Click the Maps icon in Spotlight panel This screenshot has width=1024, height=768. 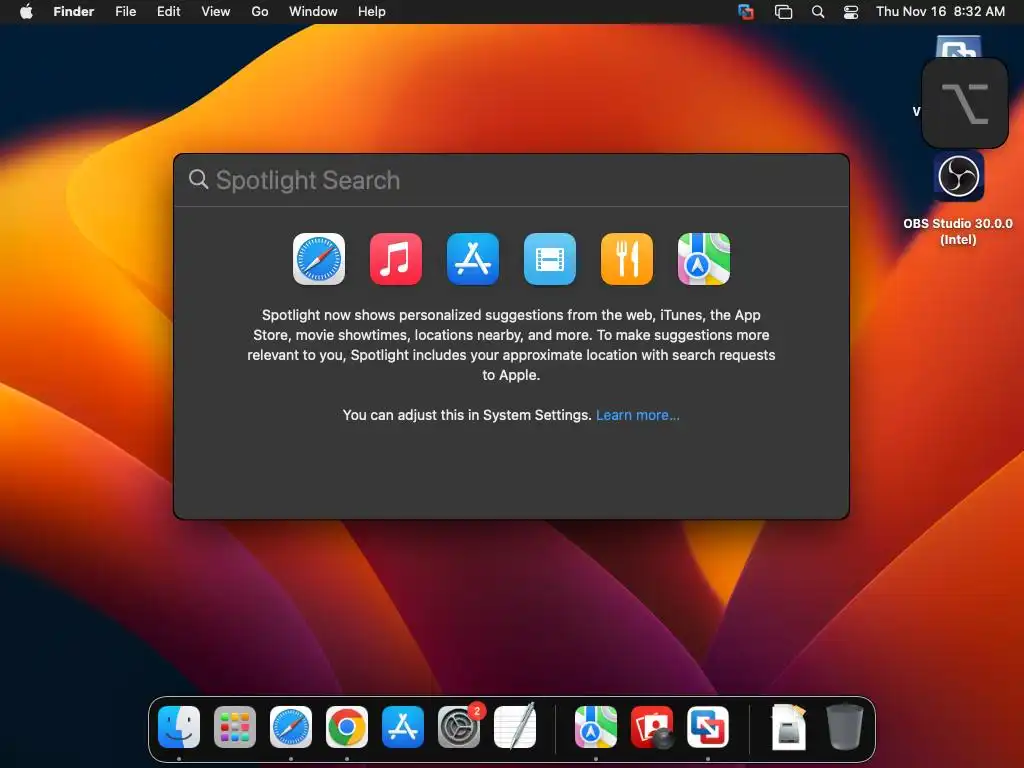click(704, 259)
